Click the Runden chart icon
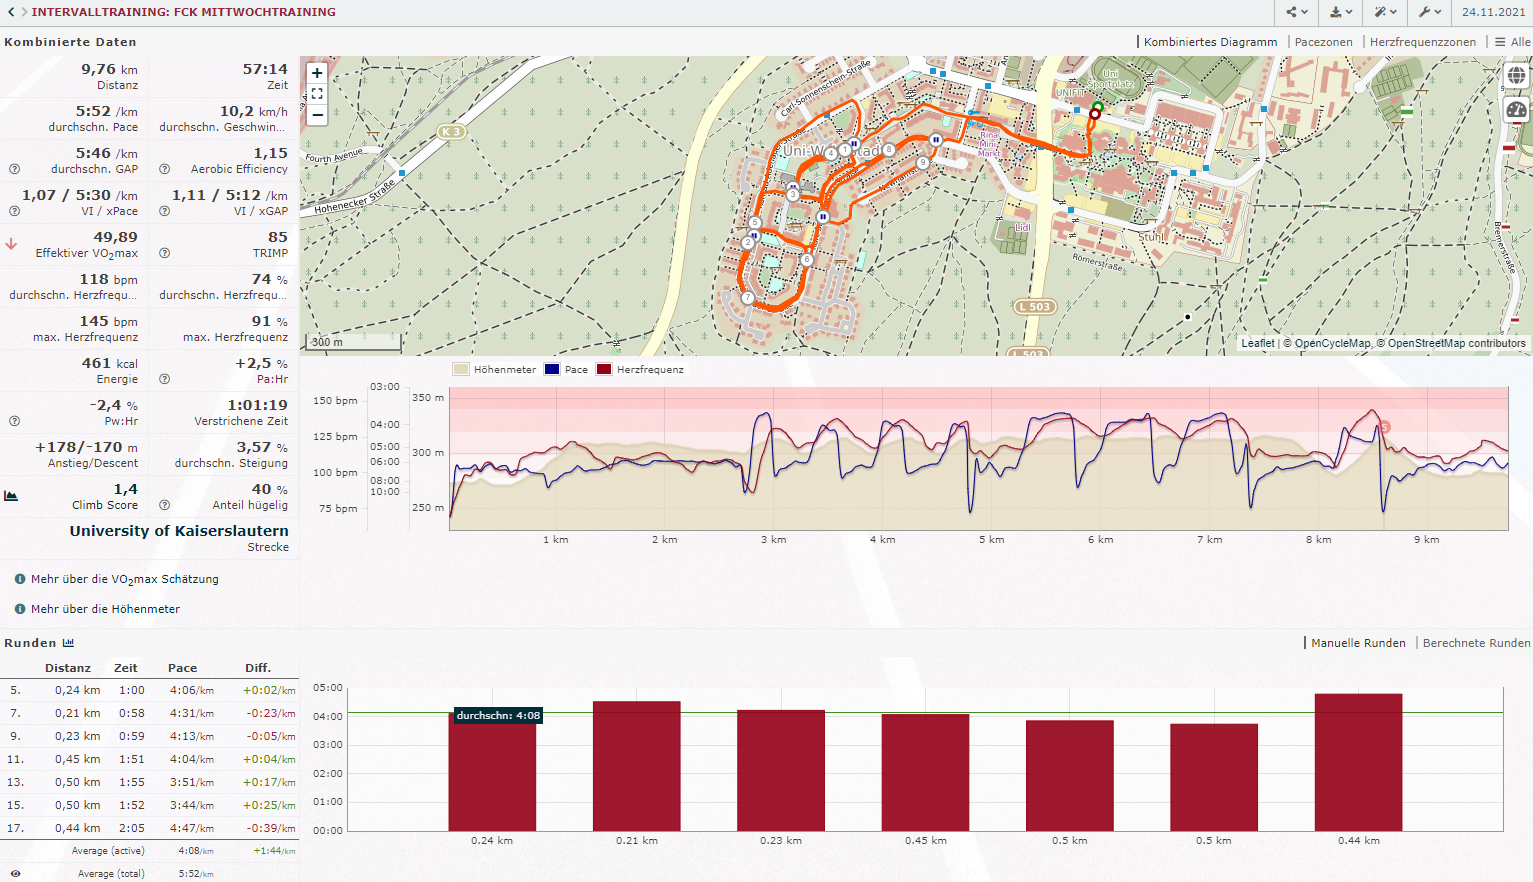Viewport: 1533px width, 882px height. click(x=69, y=643)
